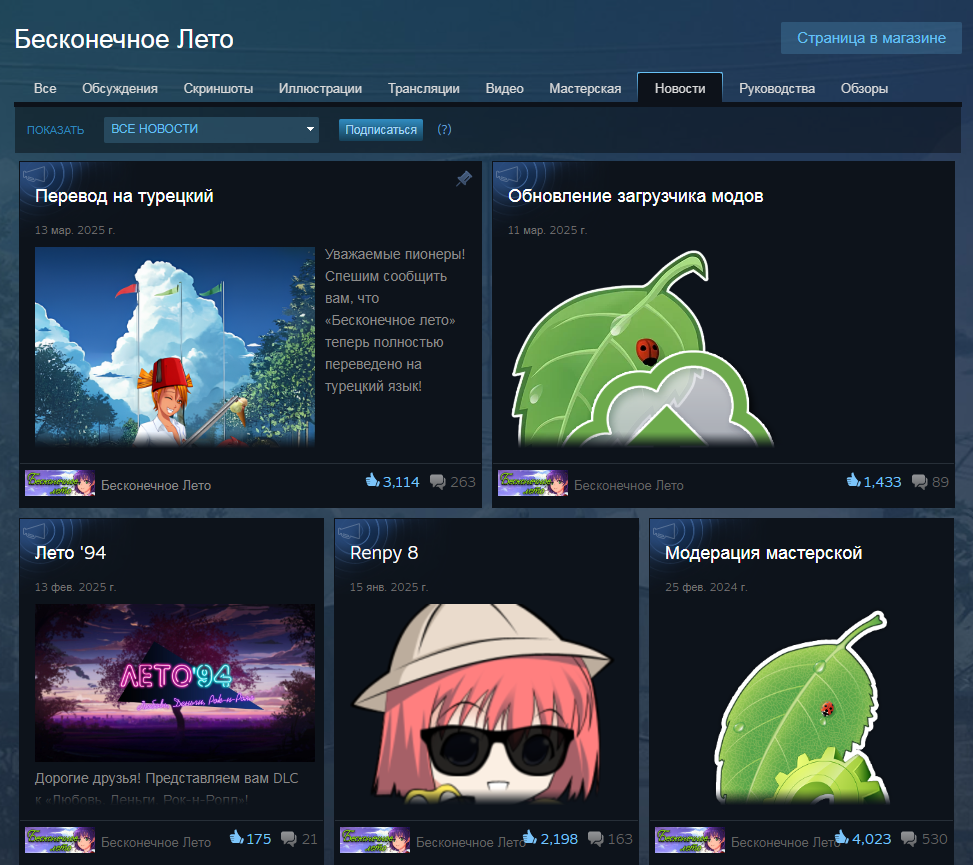Click the date 15 янв. 2025 г.
Viewport: 973px width, 865px height.
click(389, 587)
